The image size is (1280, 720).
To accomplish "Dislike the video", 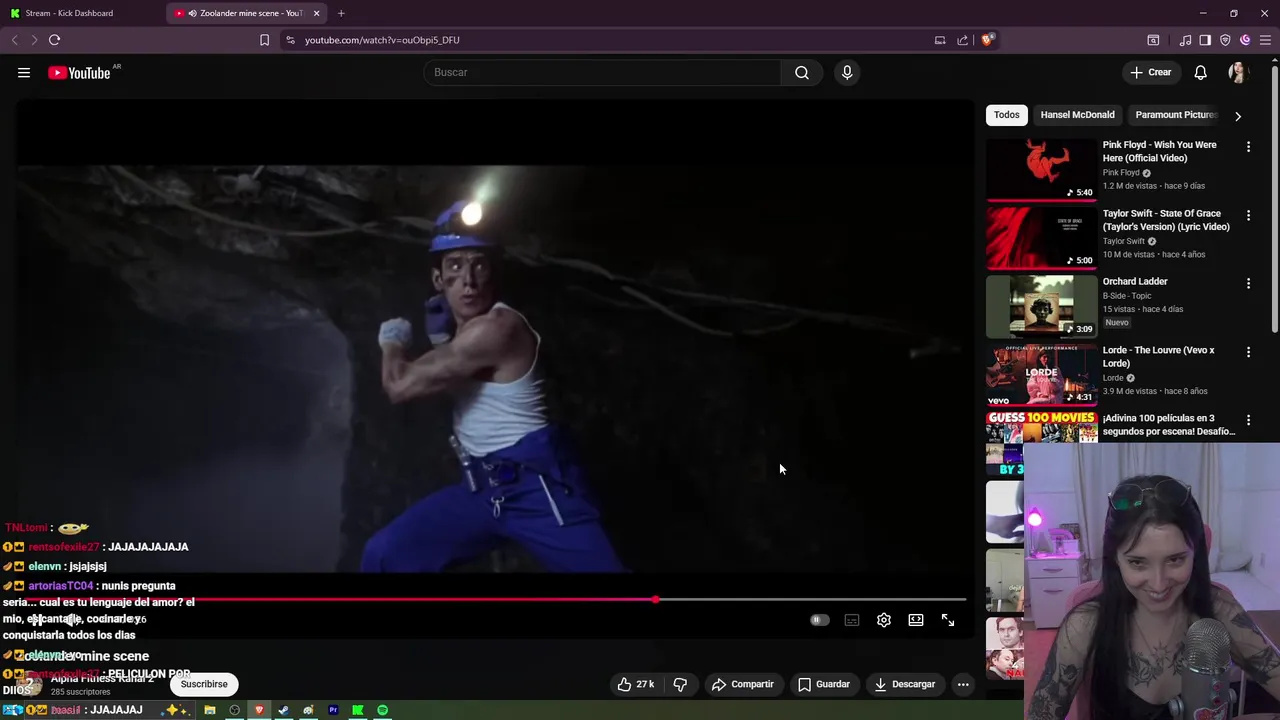I will click(680, 684).
